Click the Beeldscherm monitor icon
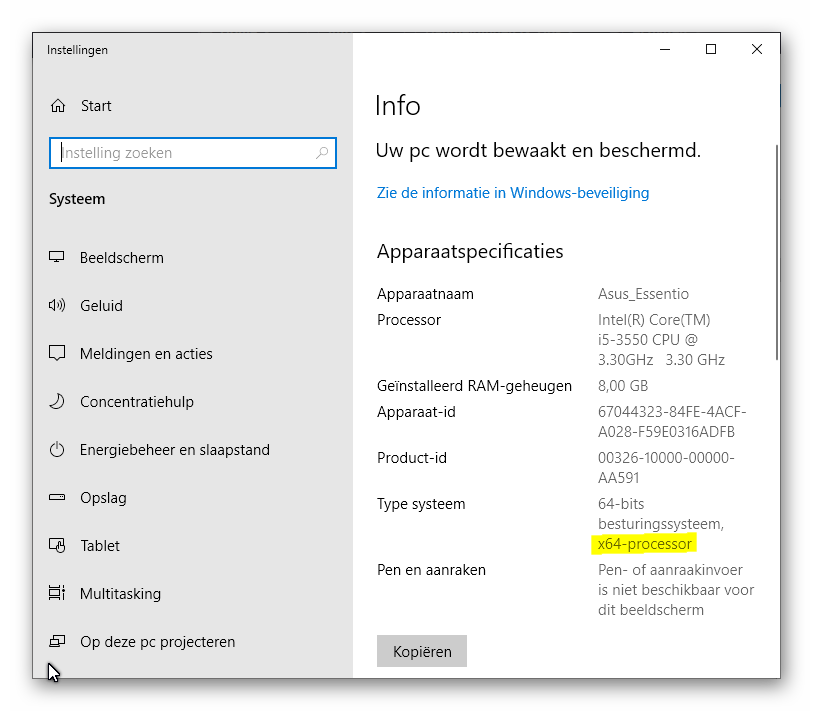The width and height of the screenshot is (813, 711). tap(57, 257)
